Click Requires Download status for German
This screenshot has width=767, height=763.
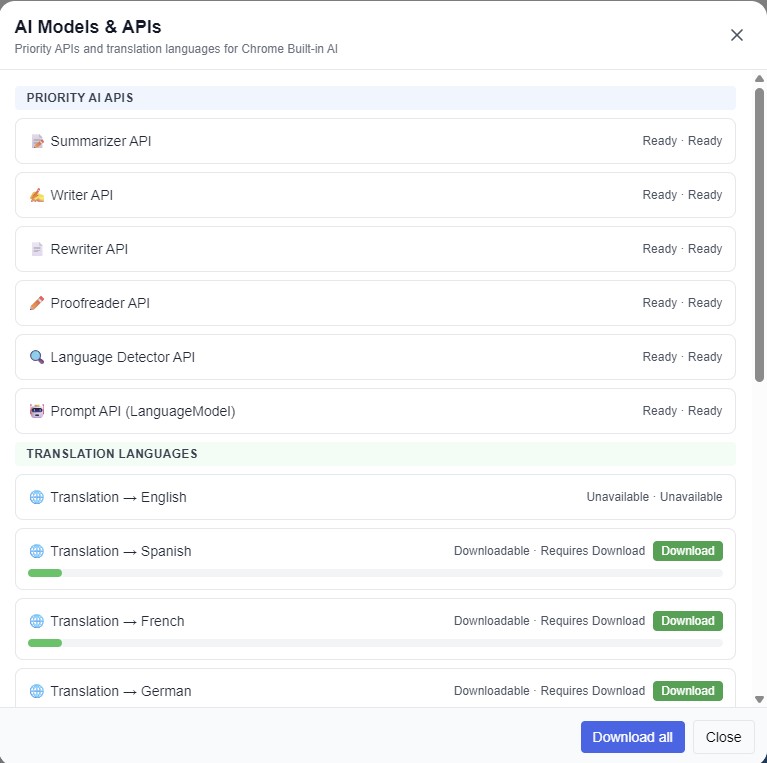click(592, 691)
